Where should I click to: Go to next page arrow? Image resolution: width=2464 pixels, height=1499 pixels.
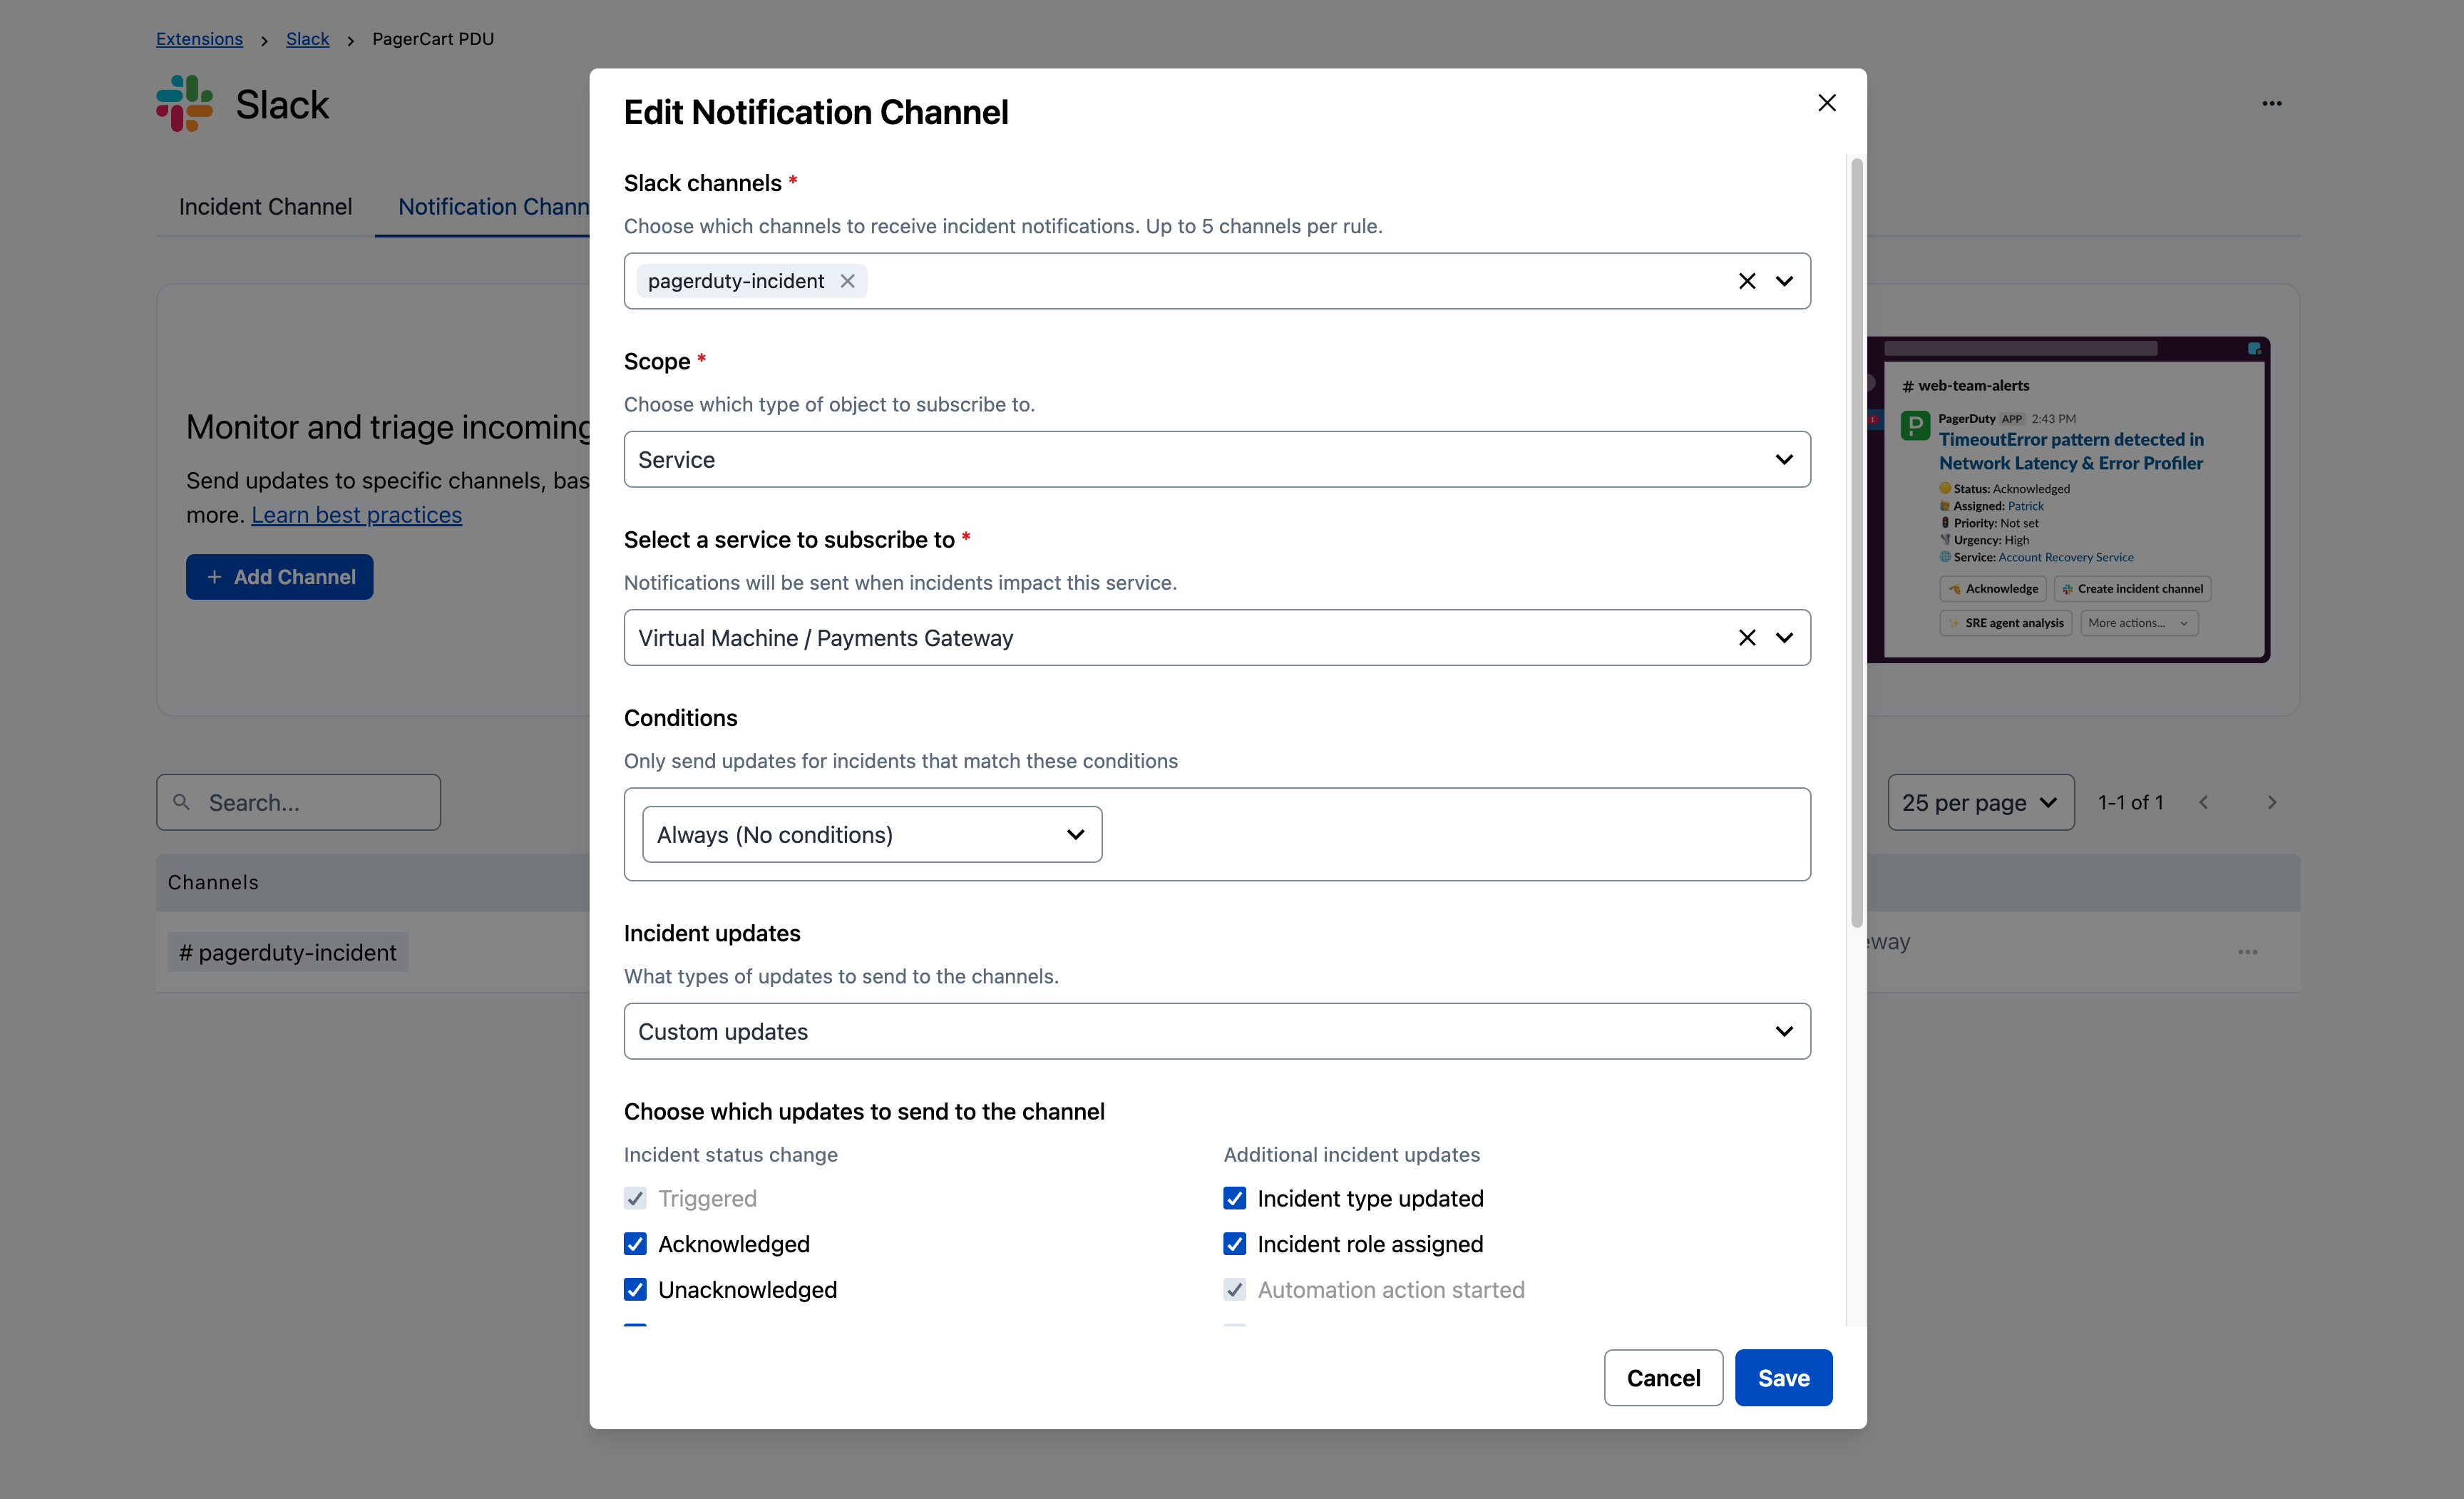[2272, 803]
